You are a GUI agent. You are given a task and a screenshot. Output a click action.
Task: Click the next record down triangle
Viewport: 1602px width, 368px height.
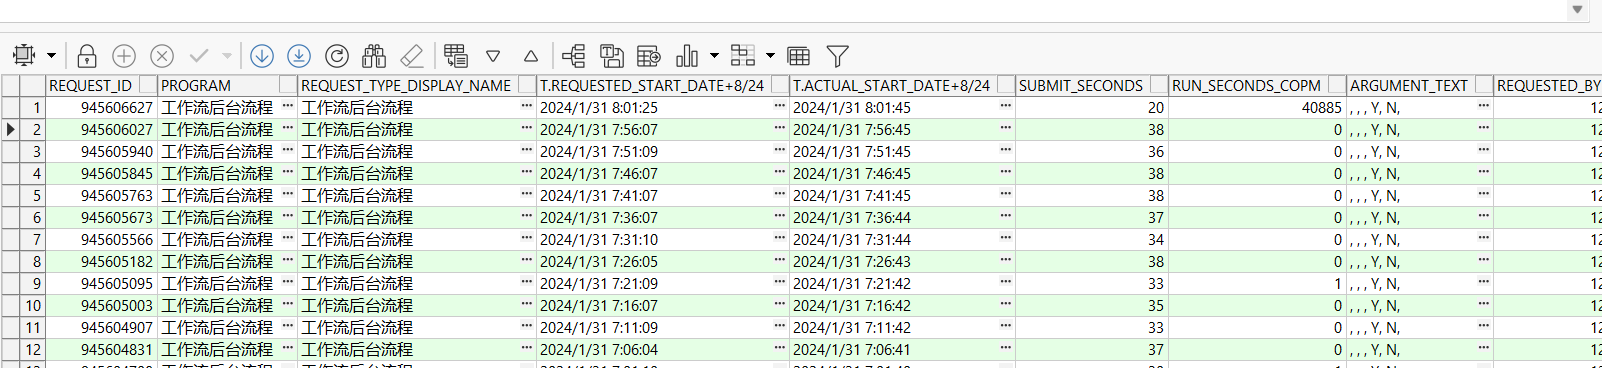[493, 56]
